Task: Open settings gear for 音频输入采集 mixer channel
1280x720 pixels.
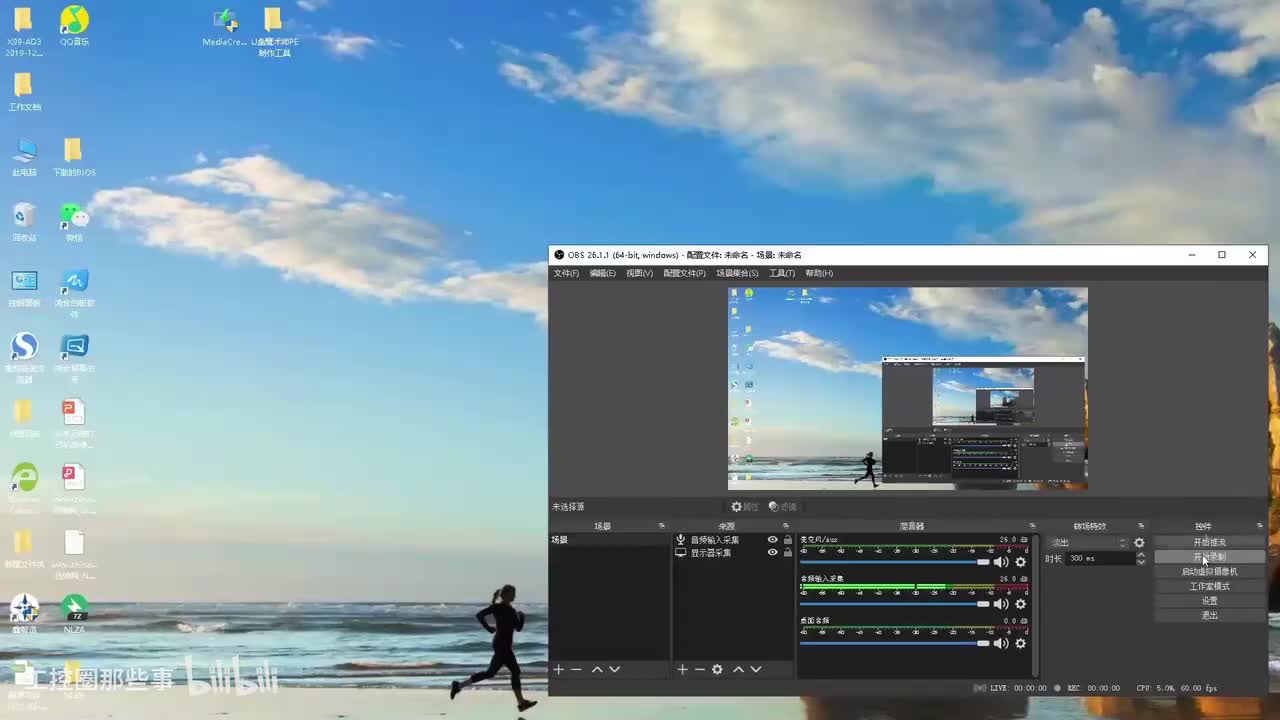Action: tap(1020, 604)
